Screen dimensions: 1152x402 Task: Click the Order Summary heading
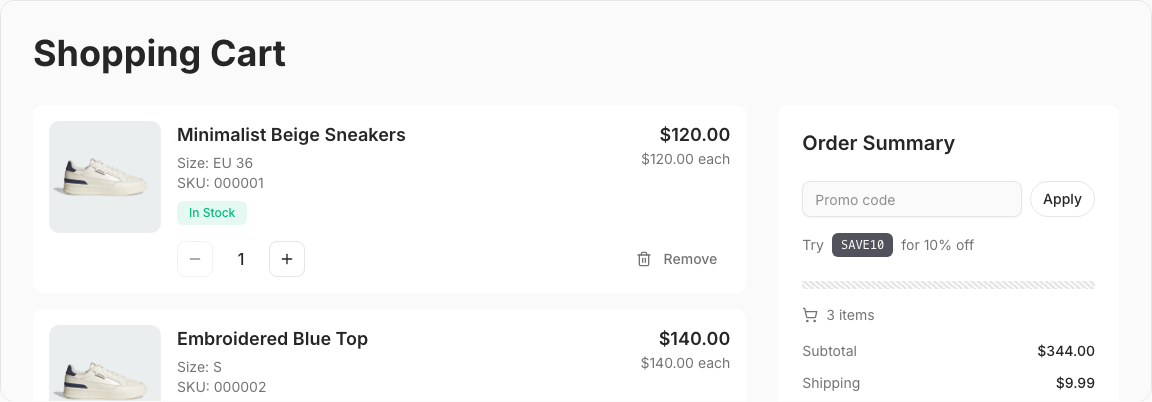point(878,143)
